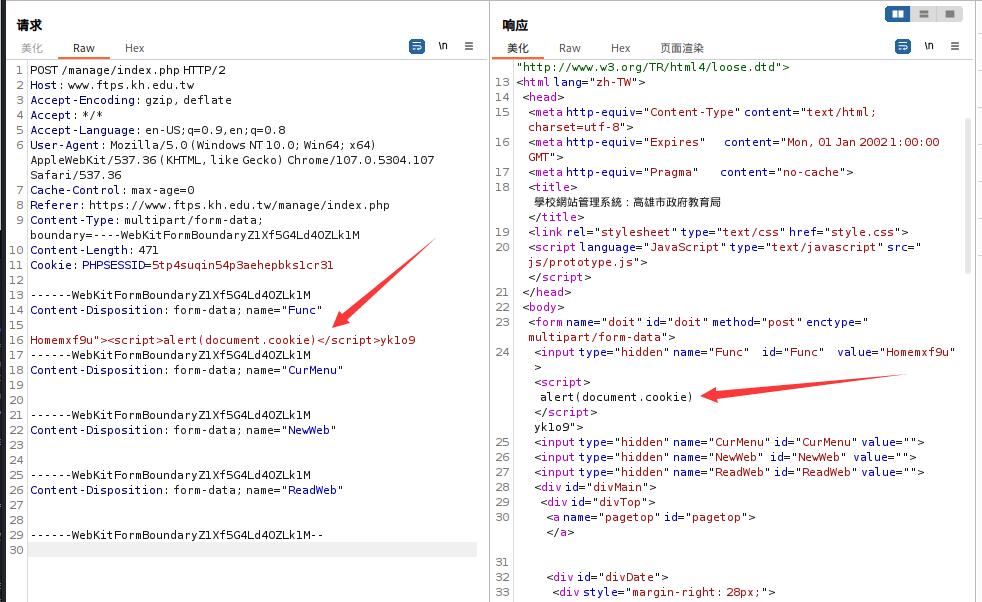Open the 页面渲染 response tab
The width and height of the screenshot is (982, 602).
pos(682,48)
